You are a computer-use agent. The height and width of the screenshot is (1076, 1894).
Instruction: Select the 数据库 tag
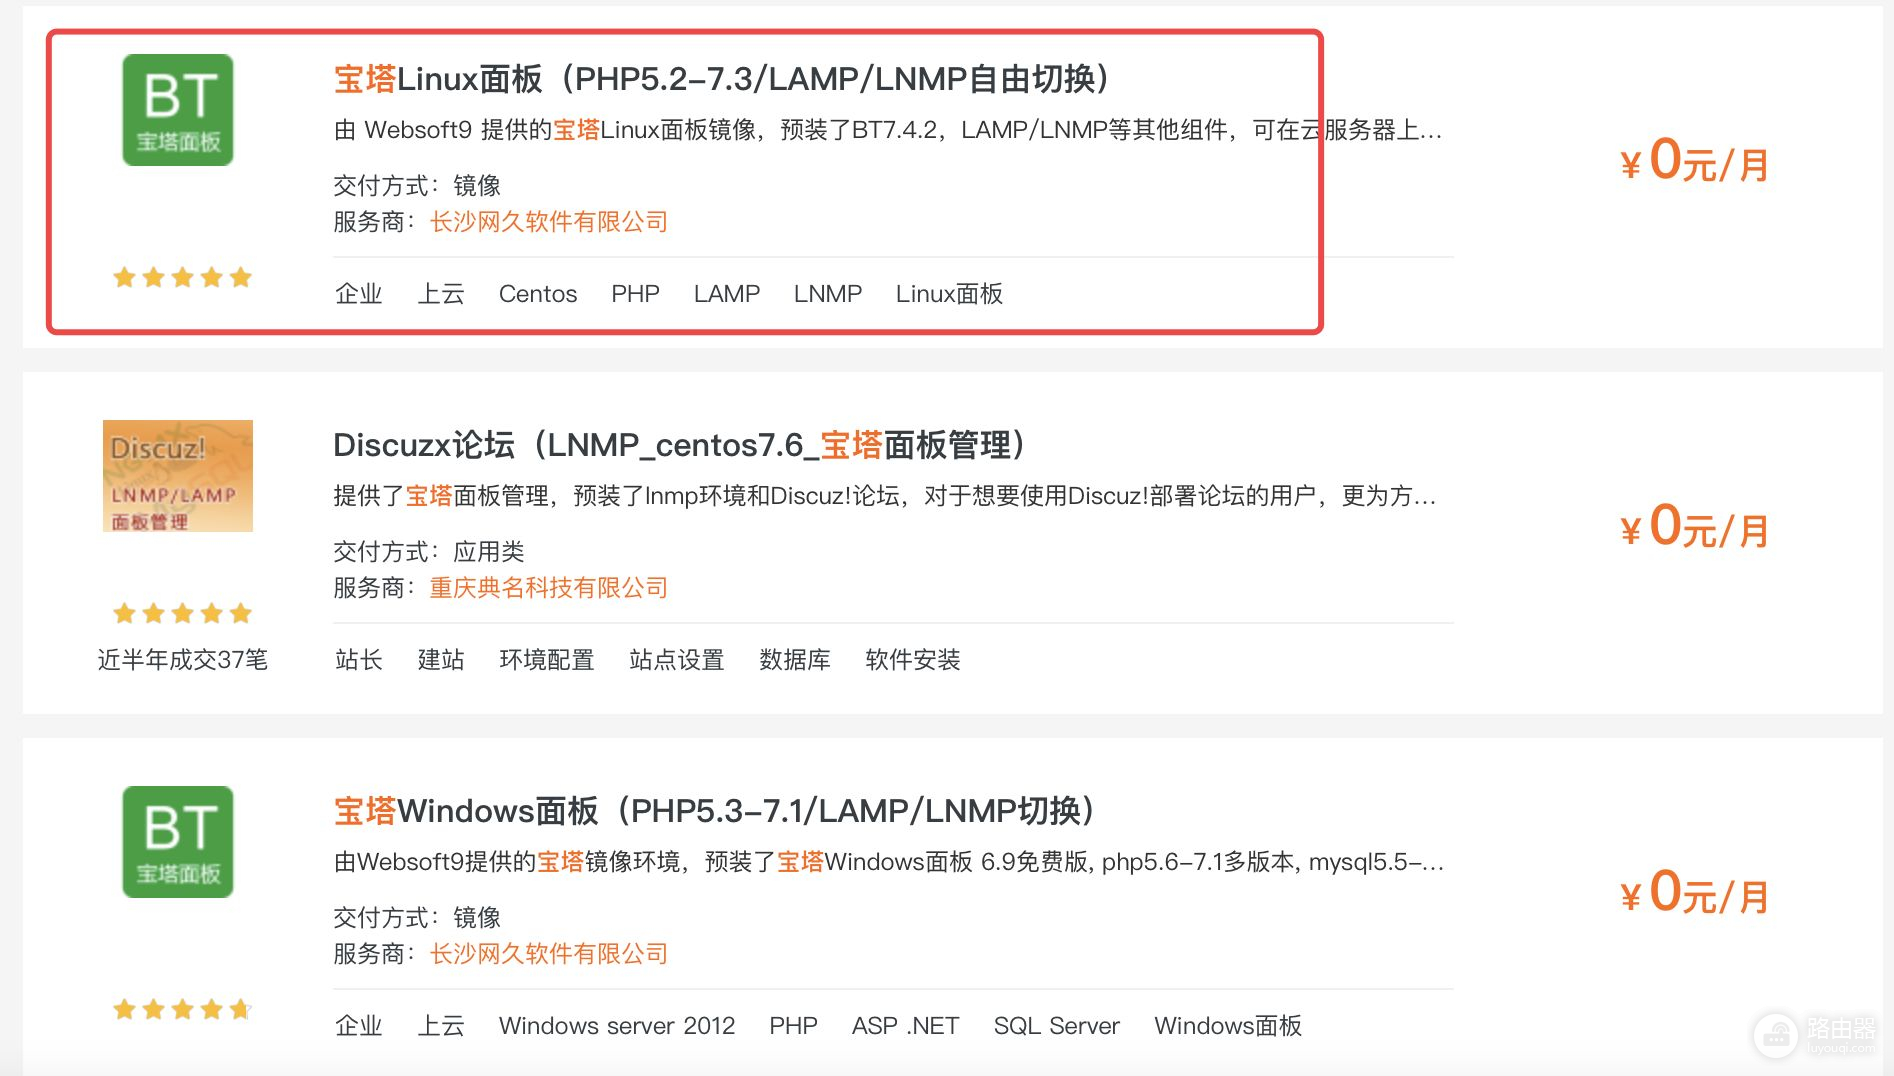coord(795,660)
